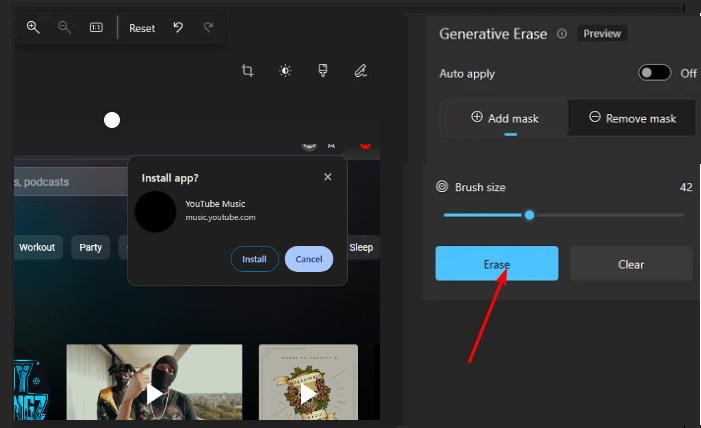701x428 pixels.
Task: Click the 1:1 actual size icon
Action: click(96, 28)
